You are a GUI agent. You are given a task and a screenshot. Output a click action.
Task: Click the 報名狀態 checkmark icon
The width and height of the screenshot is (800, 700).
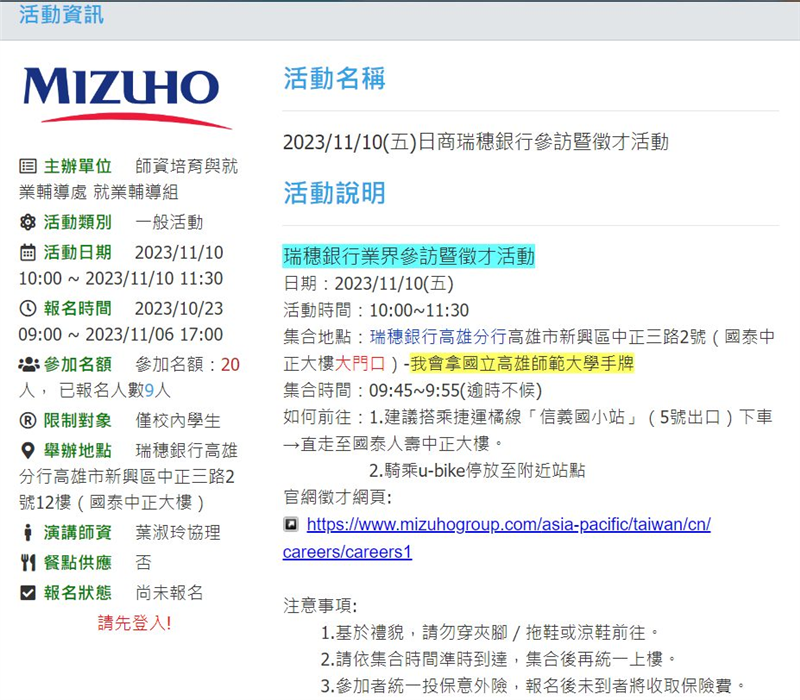pyautogui.click(x=28, y=592)
